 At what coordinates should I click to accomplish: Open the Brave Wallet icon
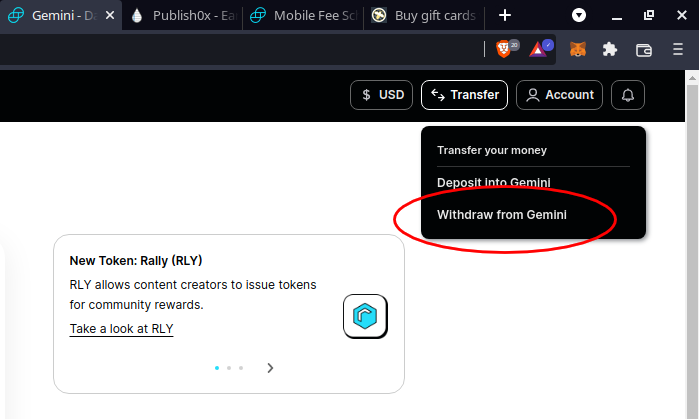click(x=644, y=49)
